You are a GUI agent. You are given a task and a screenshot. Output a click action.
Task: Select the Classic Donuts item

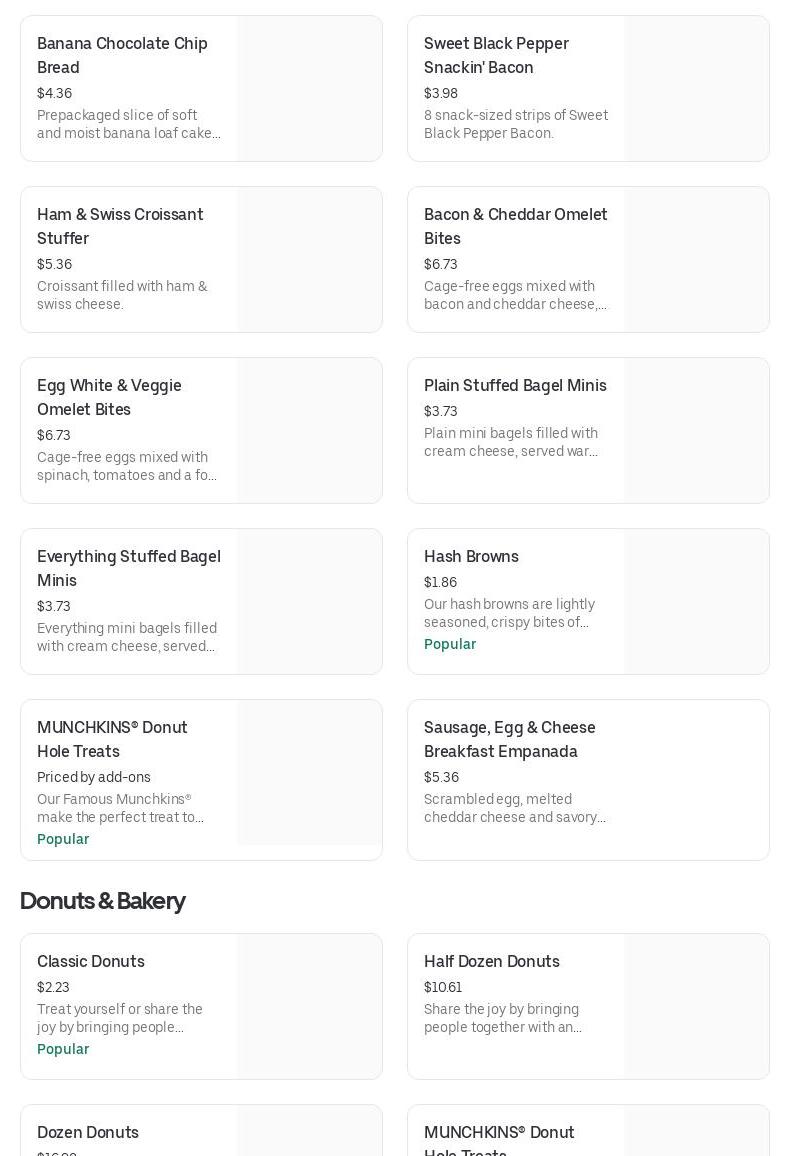point(91,961)
